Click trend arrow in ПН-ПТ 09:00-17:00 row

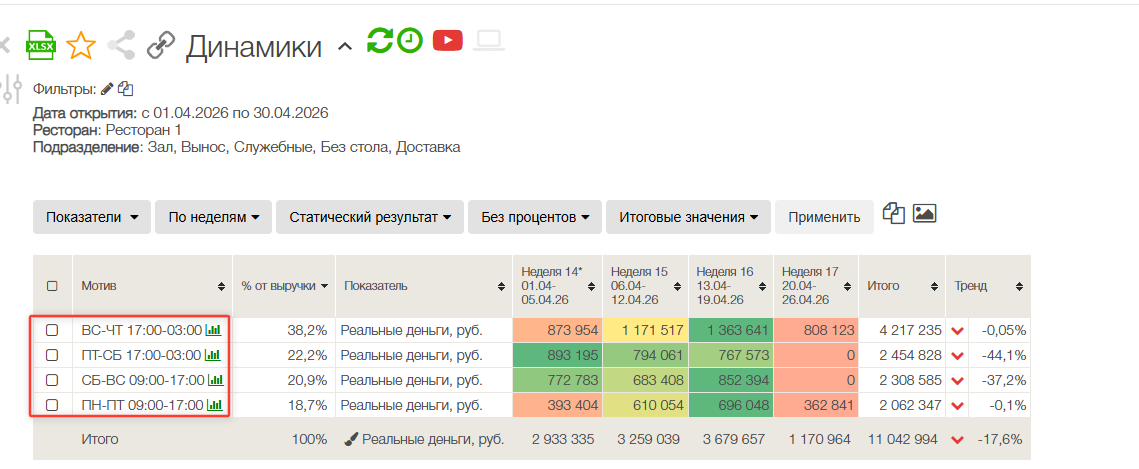pos(957,406)
